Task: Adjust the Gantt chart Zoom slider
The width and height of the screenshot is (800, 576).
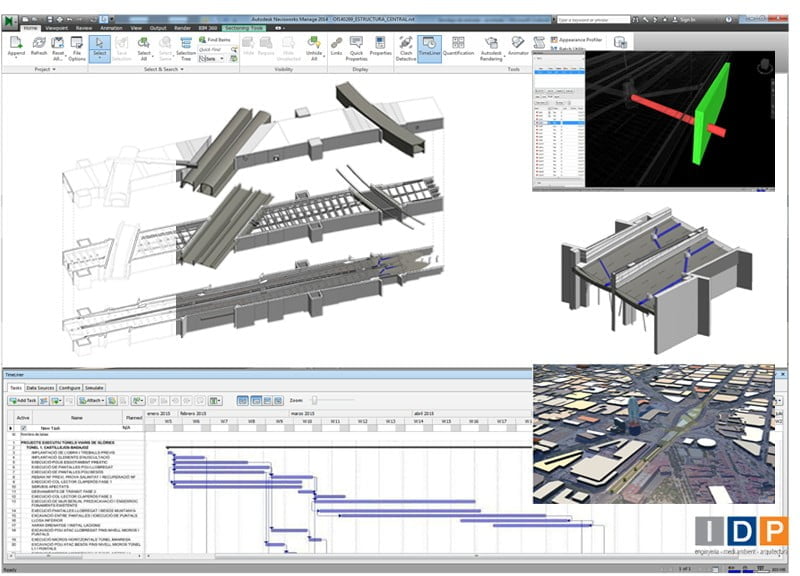Action: [x=315, y=400]
